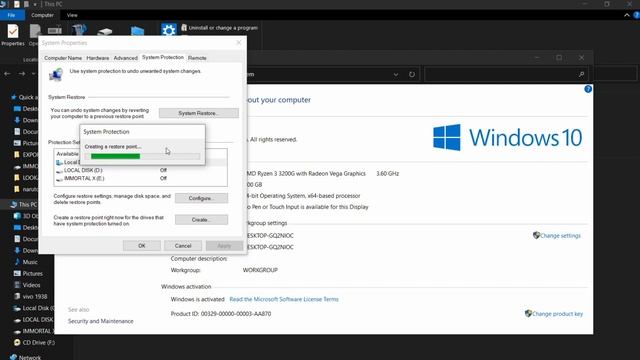The width and height of the screenshot is (640, 360).
Task: Click Change settings link
Action: [560, 236]
